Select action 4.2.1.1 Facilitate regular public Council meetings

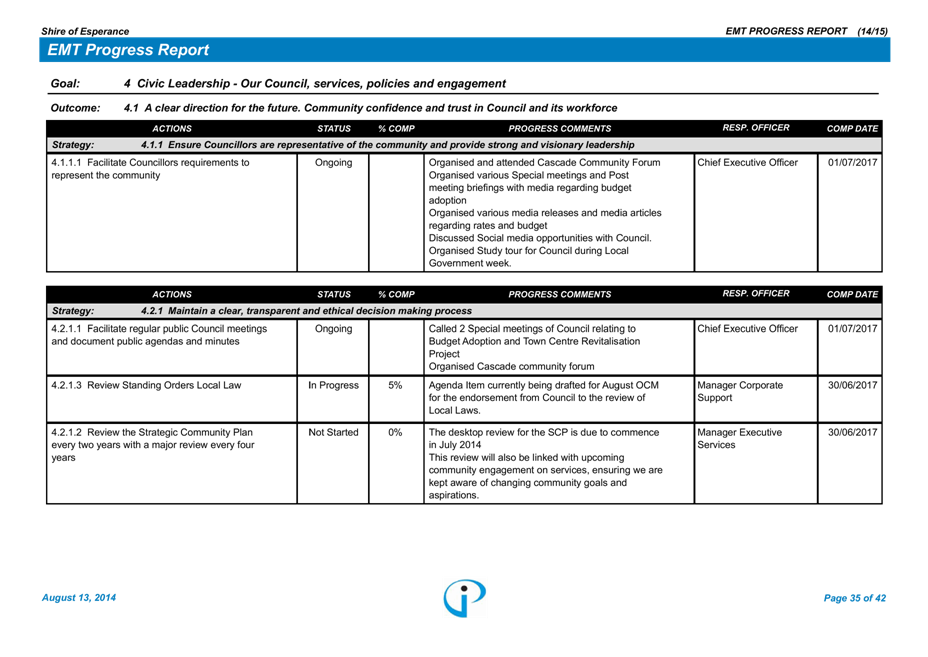159,335
